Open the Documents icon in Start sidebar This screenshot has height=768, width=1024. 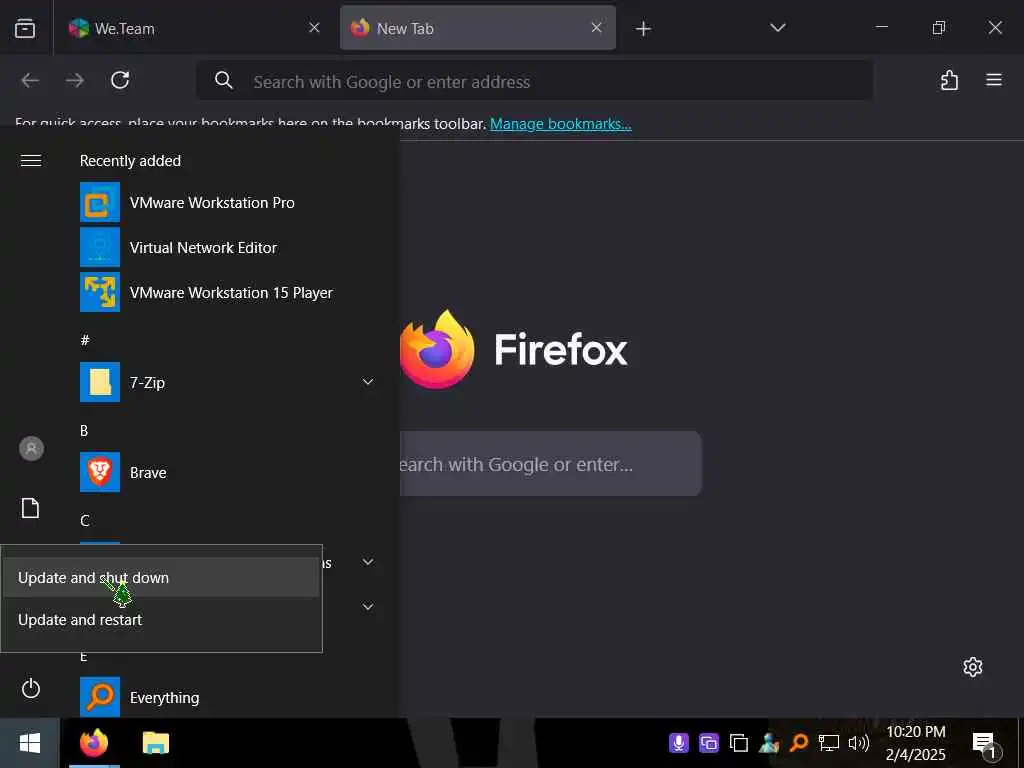[31, 507]
